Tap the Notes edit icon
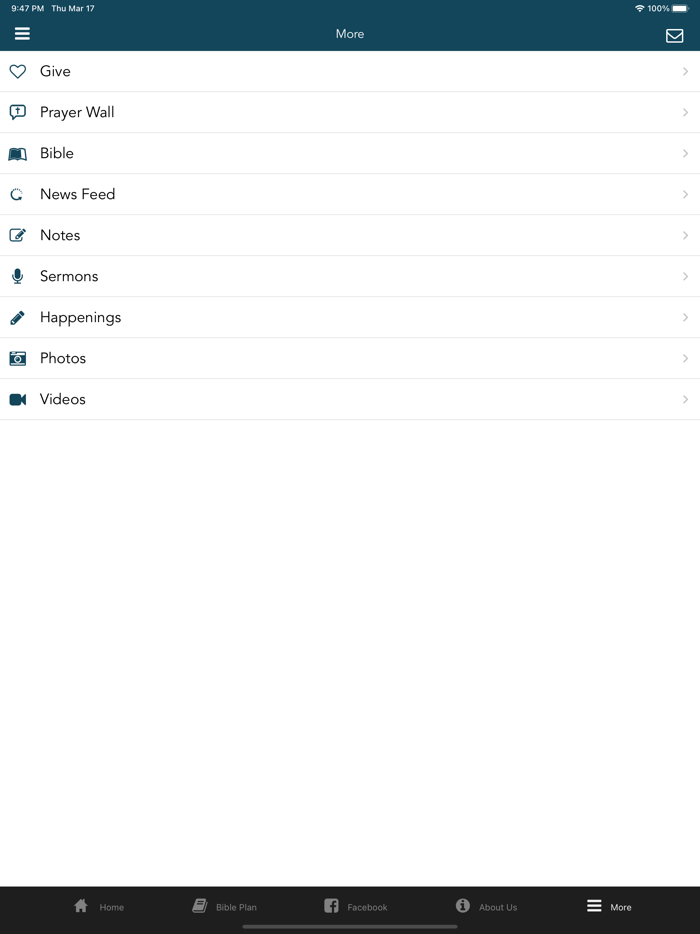 (x=18, y=236)
